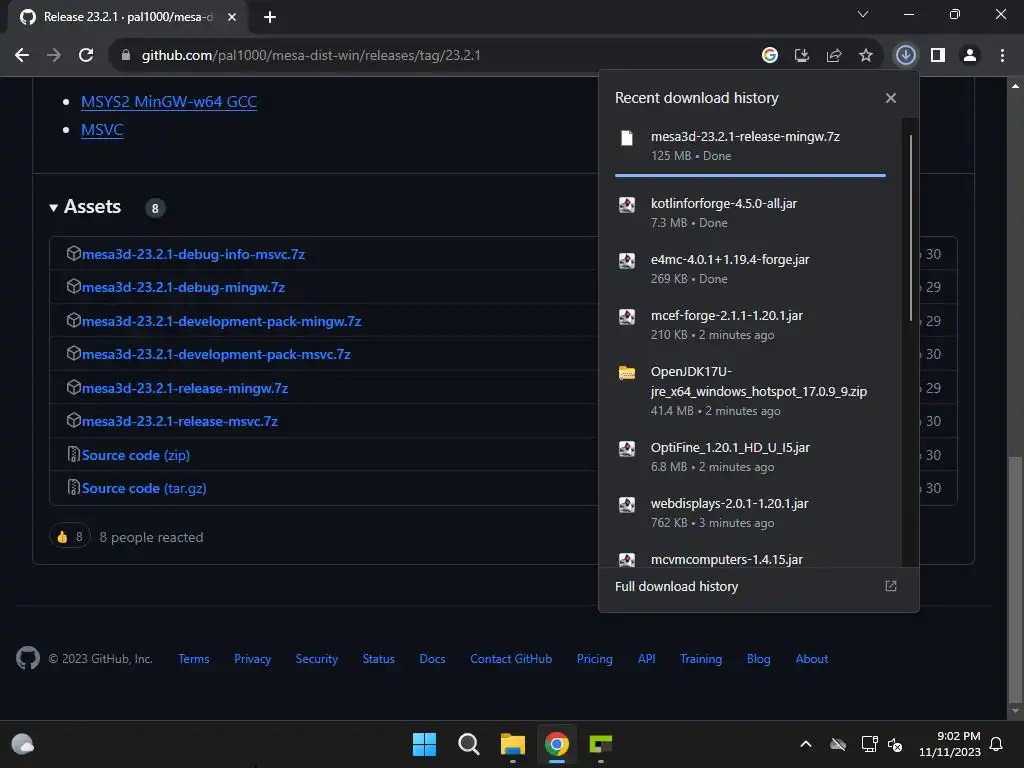Open mcef-forge-2.1.1-1.20.1.jar download entry
The height and width of the screenshot is (768, 1024).
[750, 325]
